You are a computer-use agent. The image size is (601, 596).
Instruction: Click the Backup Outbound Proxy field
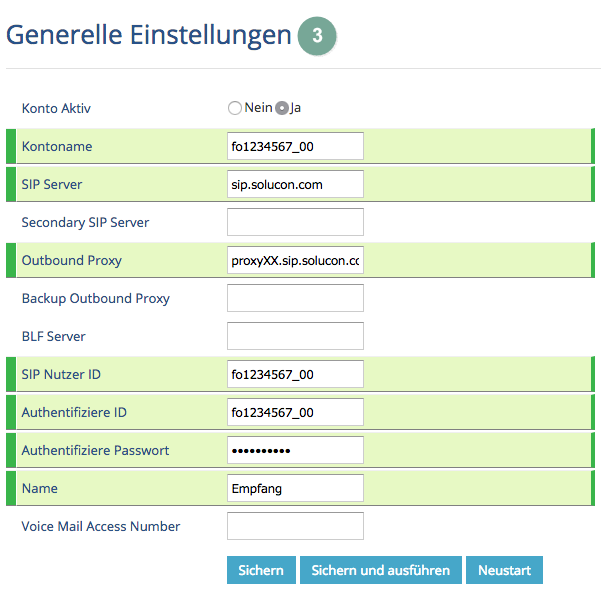pos(295,298)
